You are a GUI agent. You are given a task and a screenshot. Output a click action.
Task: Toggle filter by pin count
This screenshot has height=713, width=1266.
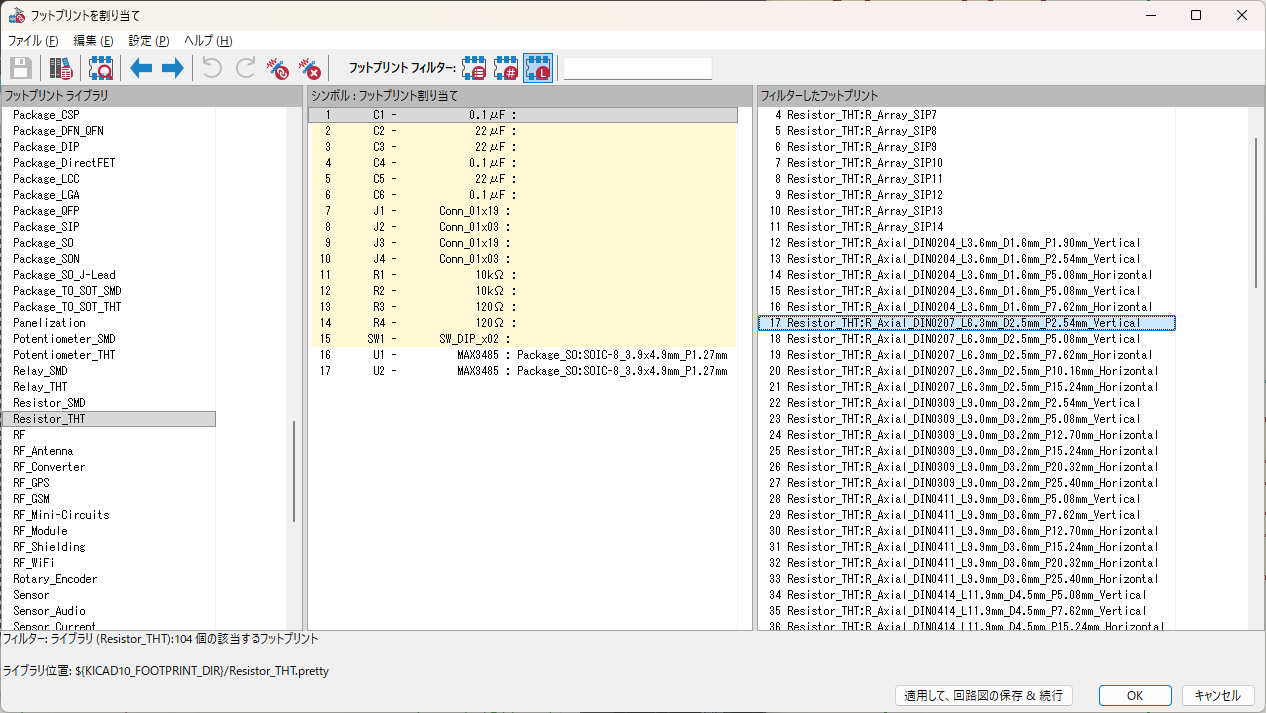[x=506, y=68]
